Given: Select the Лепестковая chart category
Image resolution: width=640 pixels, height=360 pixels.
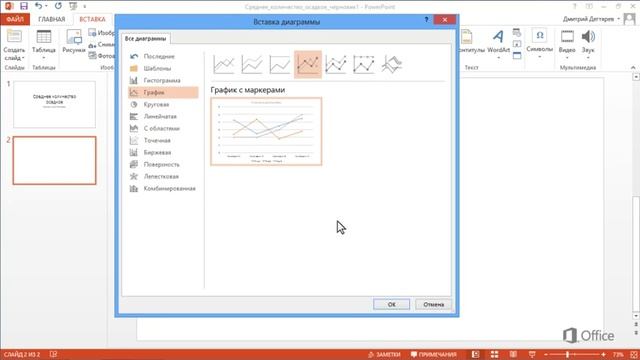Looking at the screenshot, I should click(163, 176).
